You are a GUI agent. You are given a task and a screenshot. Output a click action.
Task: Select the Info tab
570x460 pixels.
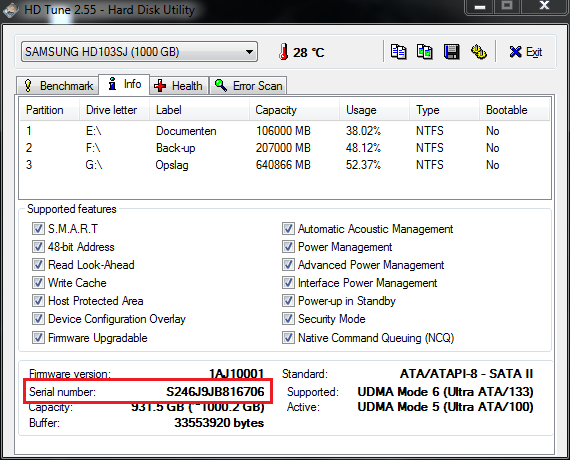[124, 84]
